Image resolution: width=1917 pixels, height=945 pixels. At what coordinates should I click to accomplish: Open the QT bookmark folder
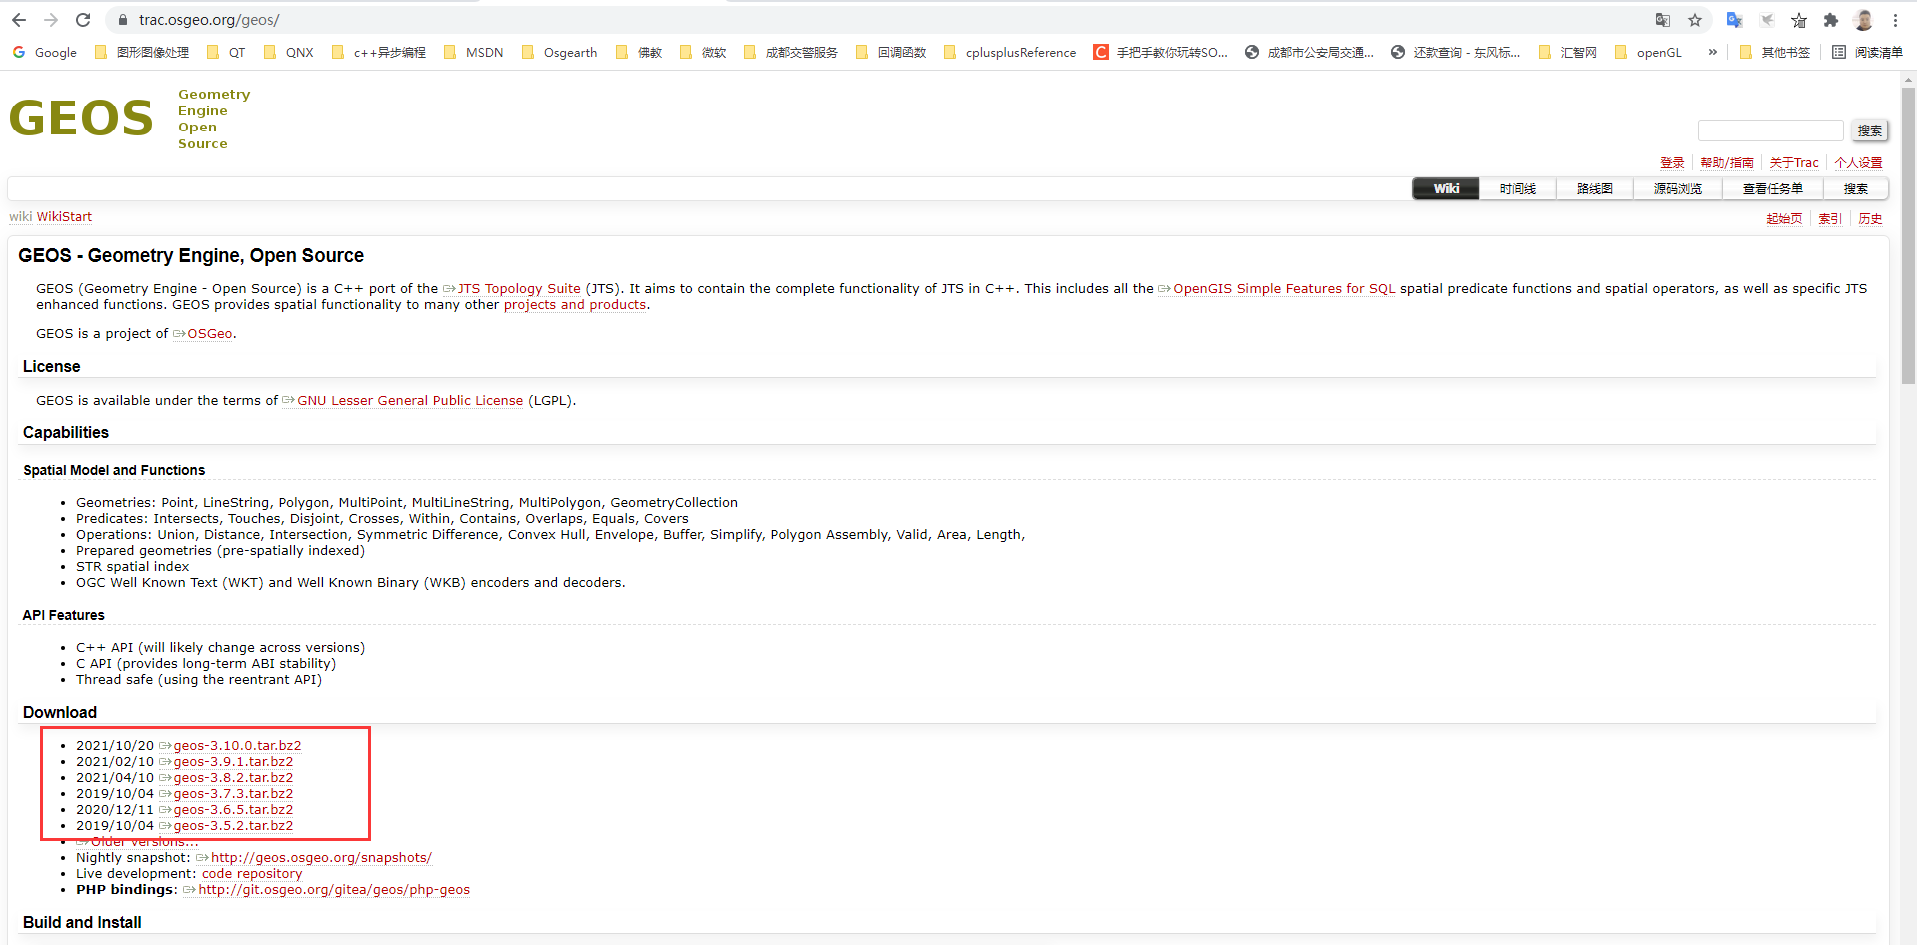tap(226, 53)
